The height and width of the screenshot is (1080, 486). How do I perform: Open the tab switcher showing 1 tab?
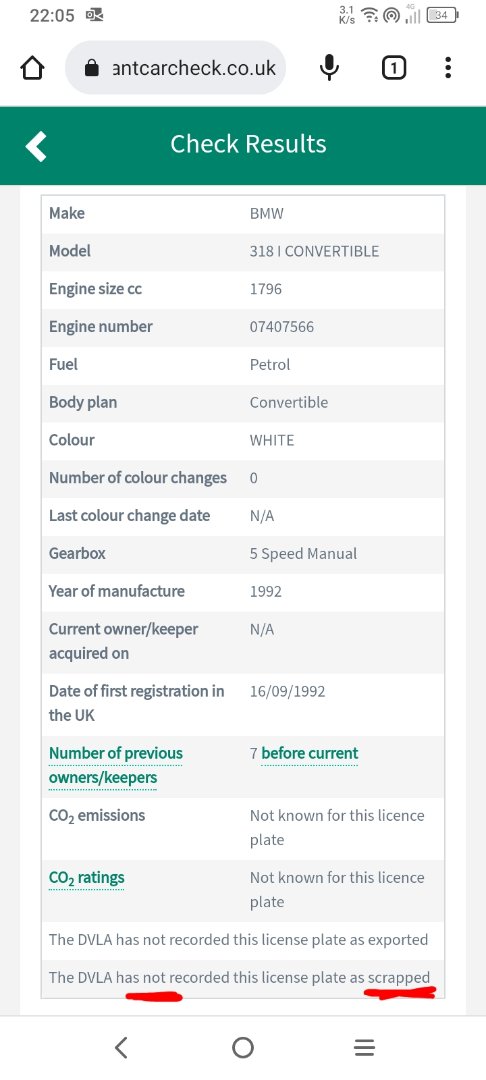coord(394,68)
